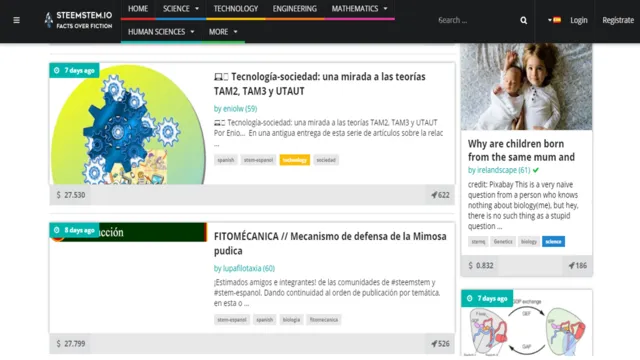The height and width of the screenshot is (360, 640).
Task: Select the 'Genetics' tag
Action: pyautogui.click(x=503, y=242)
